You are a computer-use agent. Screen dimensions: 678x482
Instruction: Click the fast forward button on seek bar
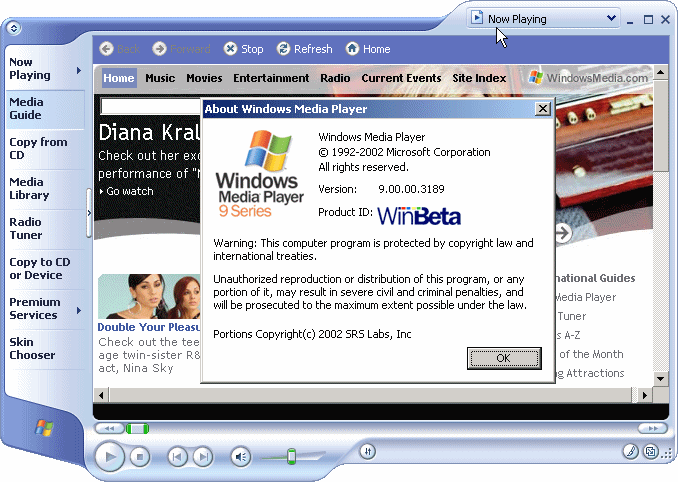click(x=653, y=428)
